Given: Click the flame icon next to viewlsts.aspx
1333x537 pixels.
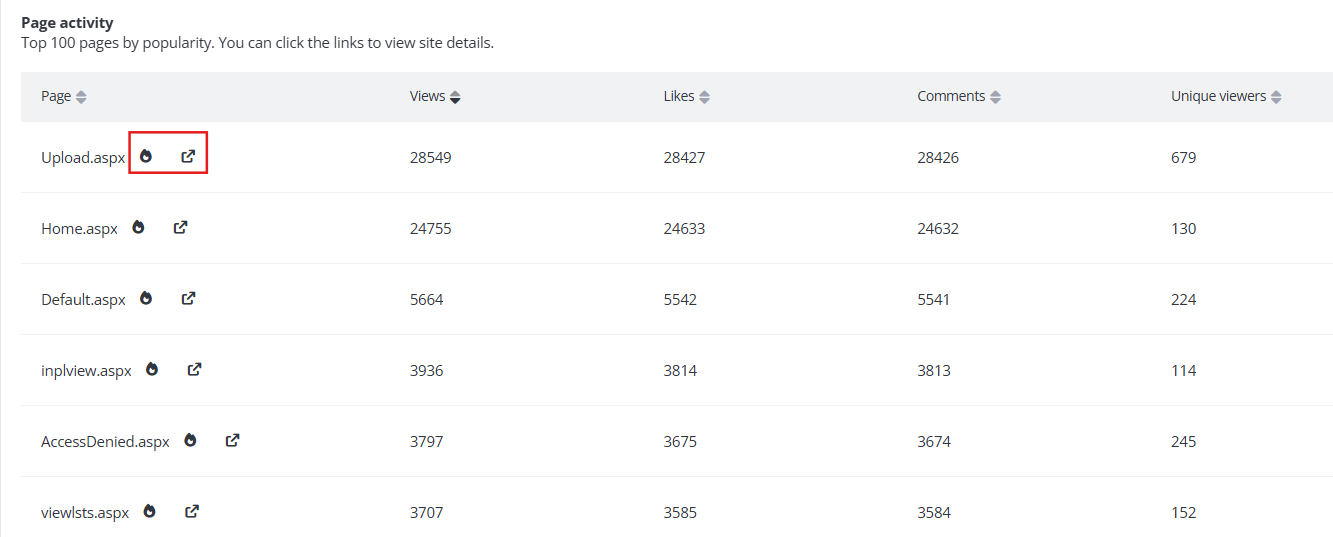Looking at the screenshot, I should click(x=149, y=511).
